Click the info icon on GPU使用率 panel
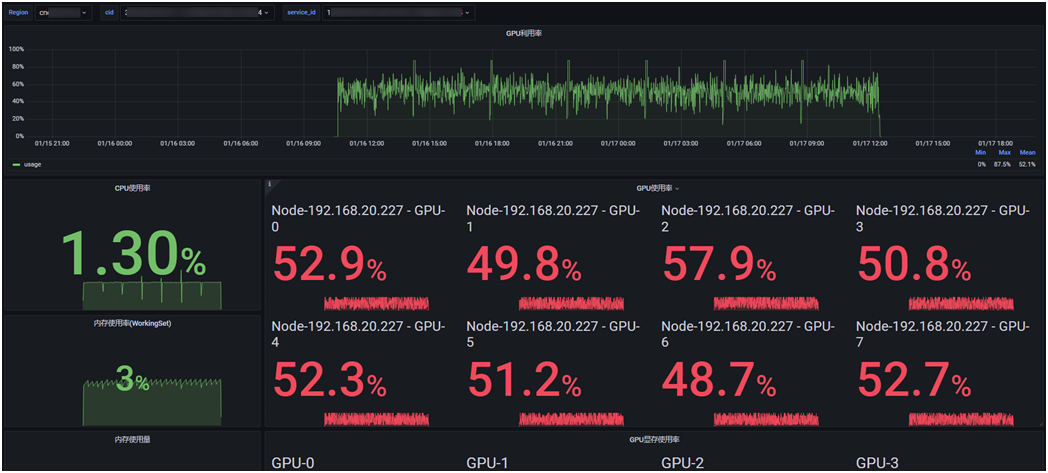The height and width of the screenshot is (473, 1048). coord(269,183)
